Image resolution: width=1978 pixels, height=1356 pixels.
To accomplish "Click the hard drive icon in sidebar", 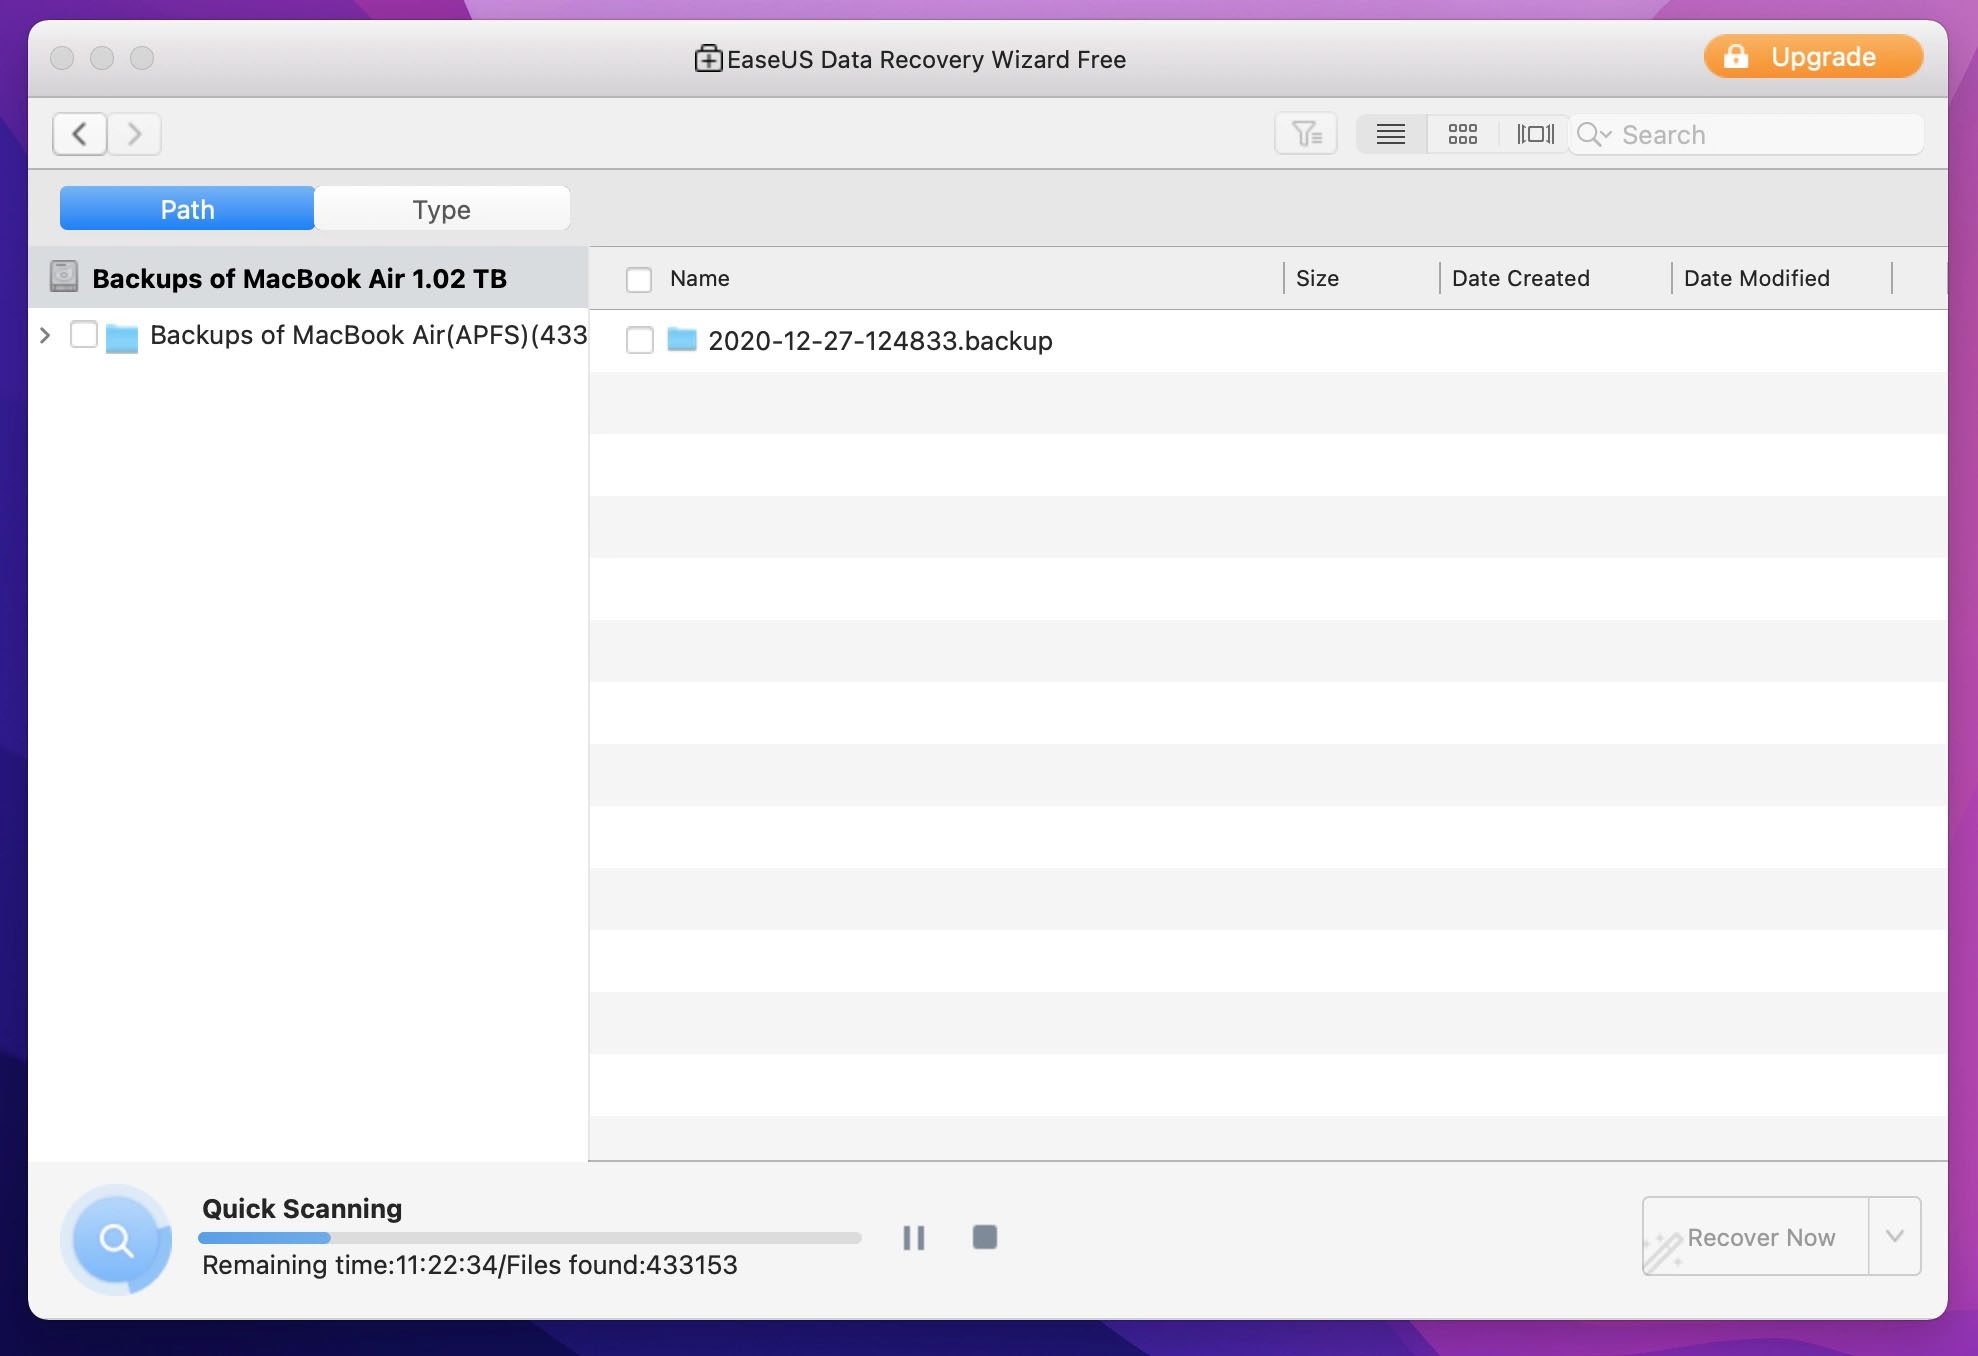I will [x=64, y=277].
